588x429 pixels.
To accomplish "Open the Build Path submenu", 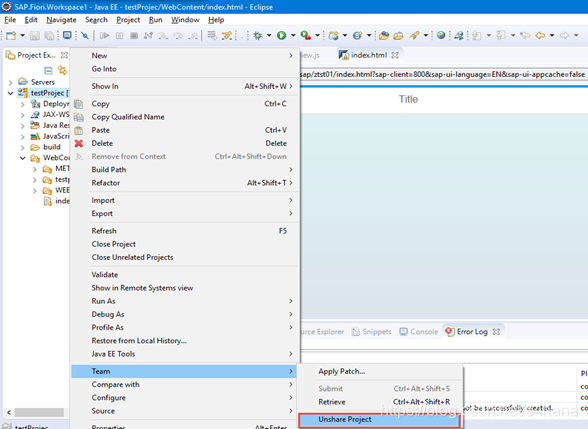I will click(x=185, y=170).
